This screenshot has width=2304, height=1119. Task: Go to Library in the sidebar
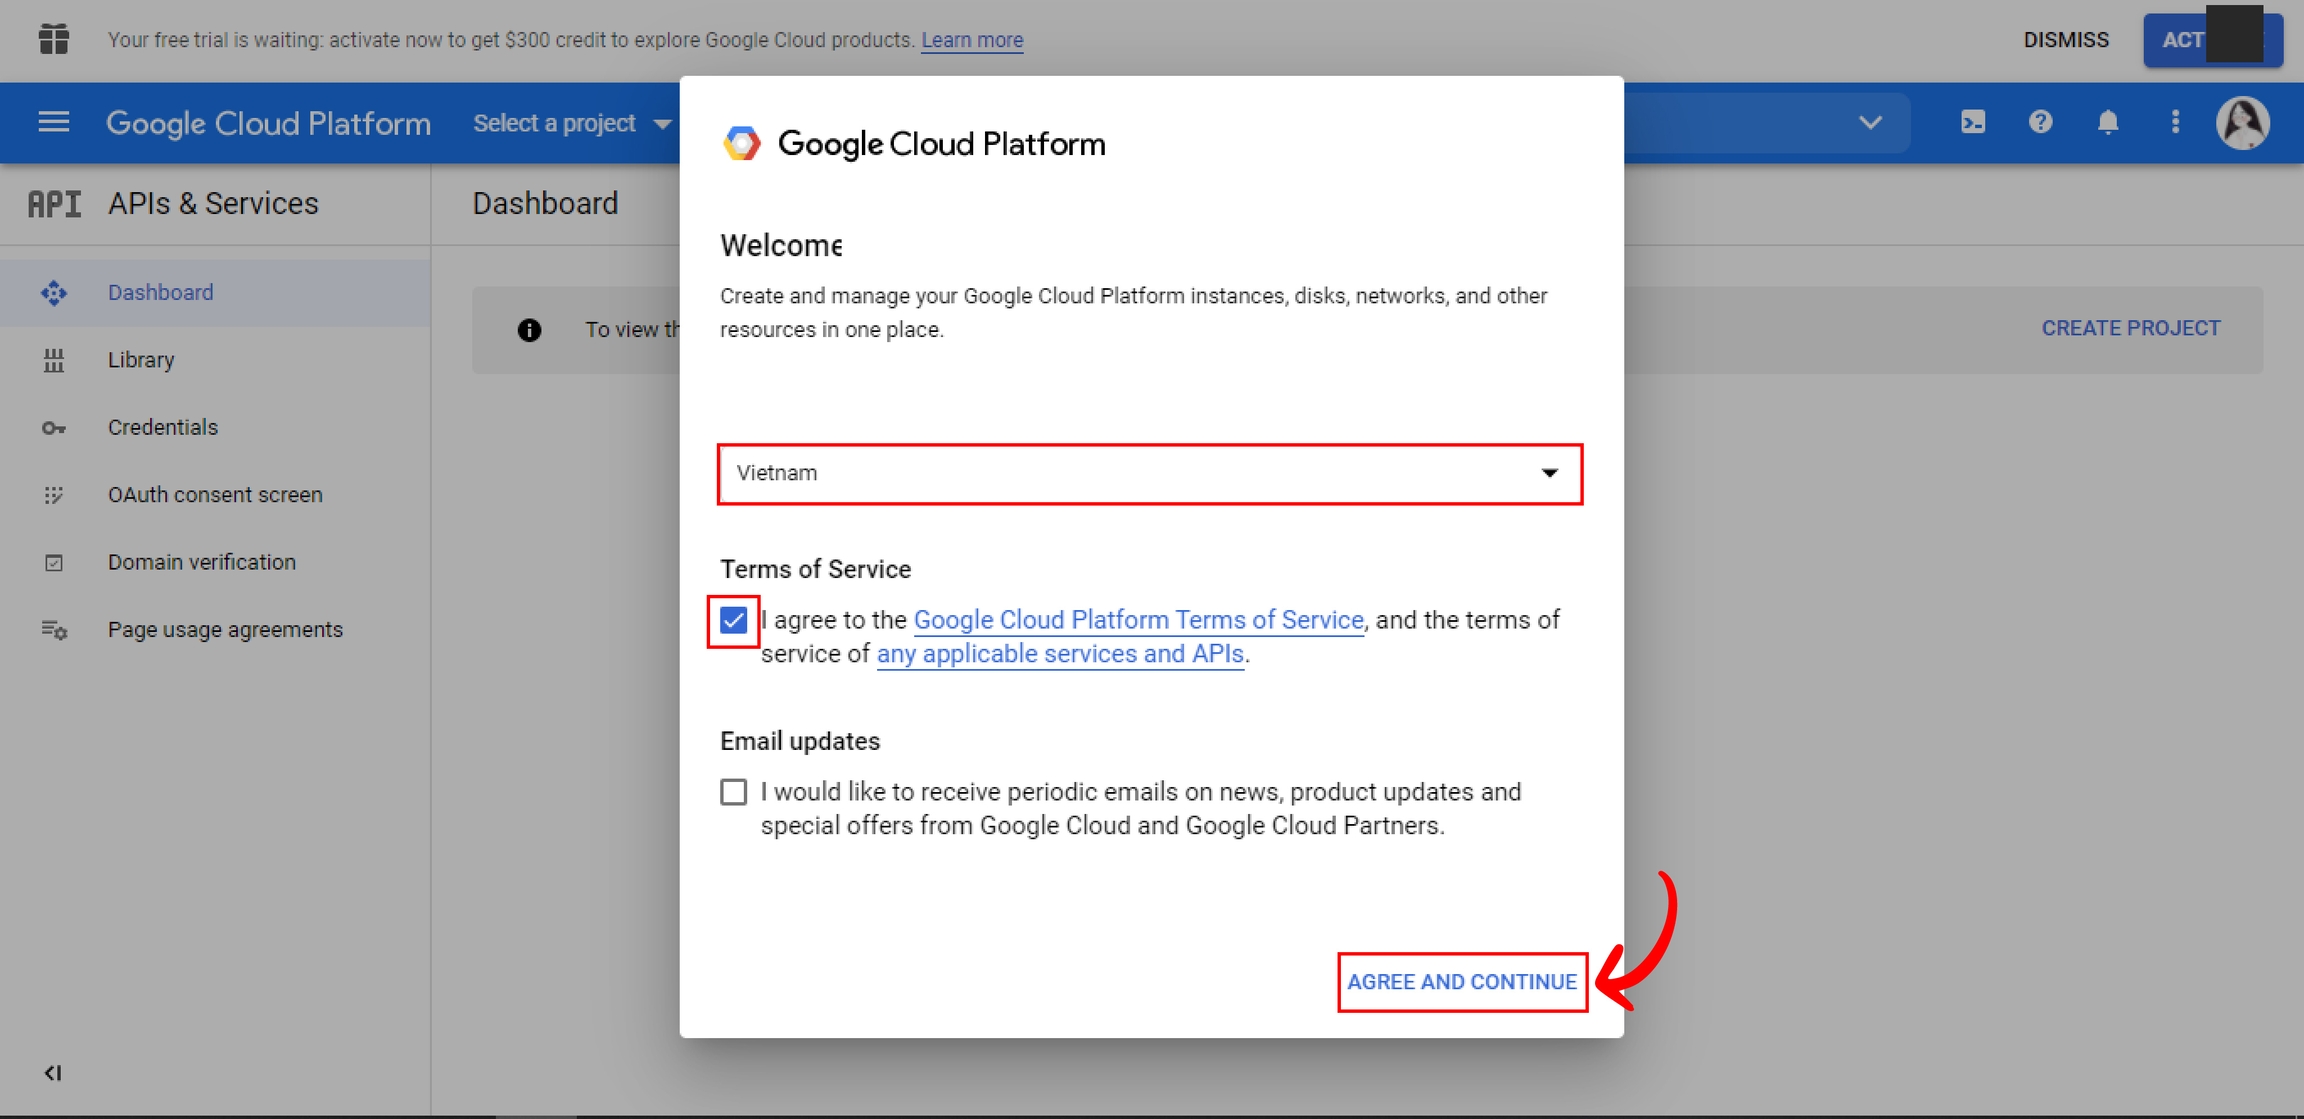click(141, 360)
